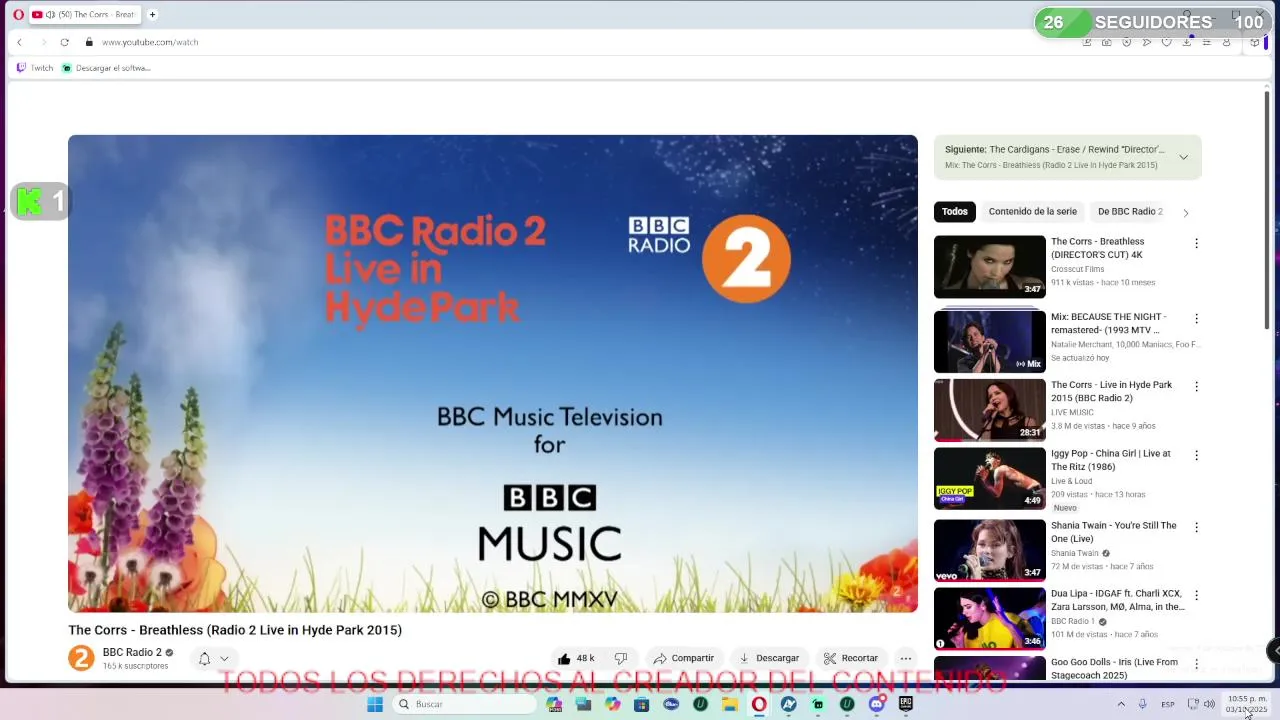
Task: Click title The Corrs - Live in Hyde Park 2015
Action: [1111, 391]
